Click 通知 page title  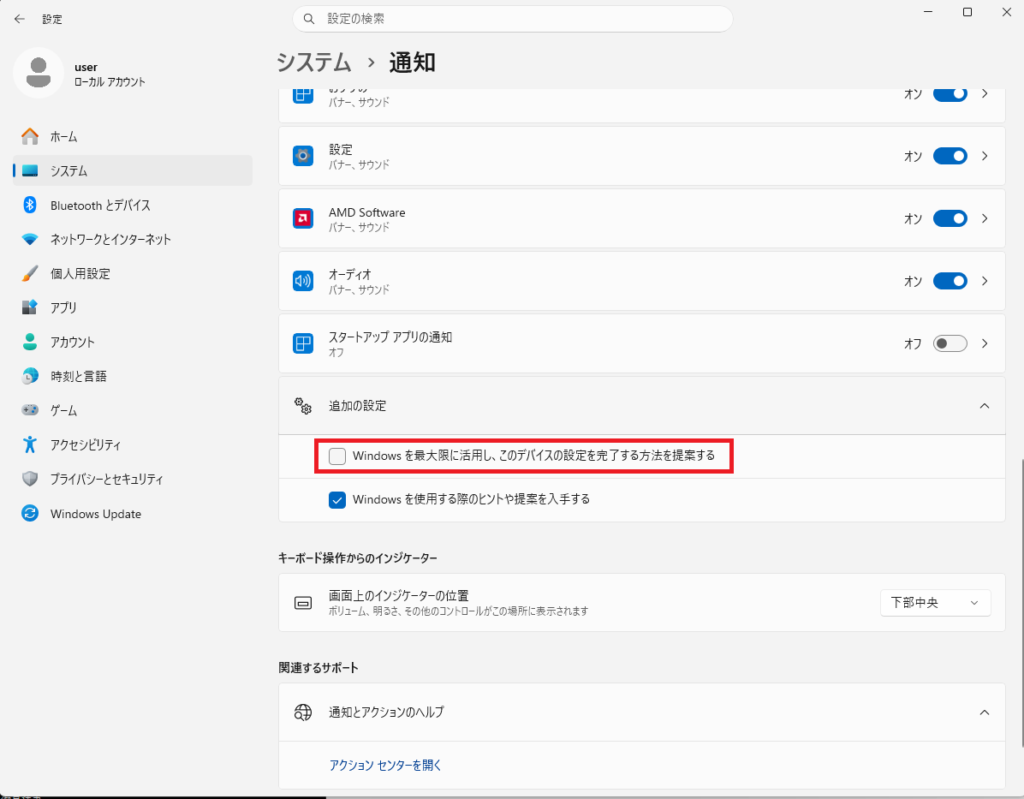[412, 63]
